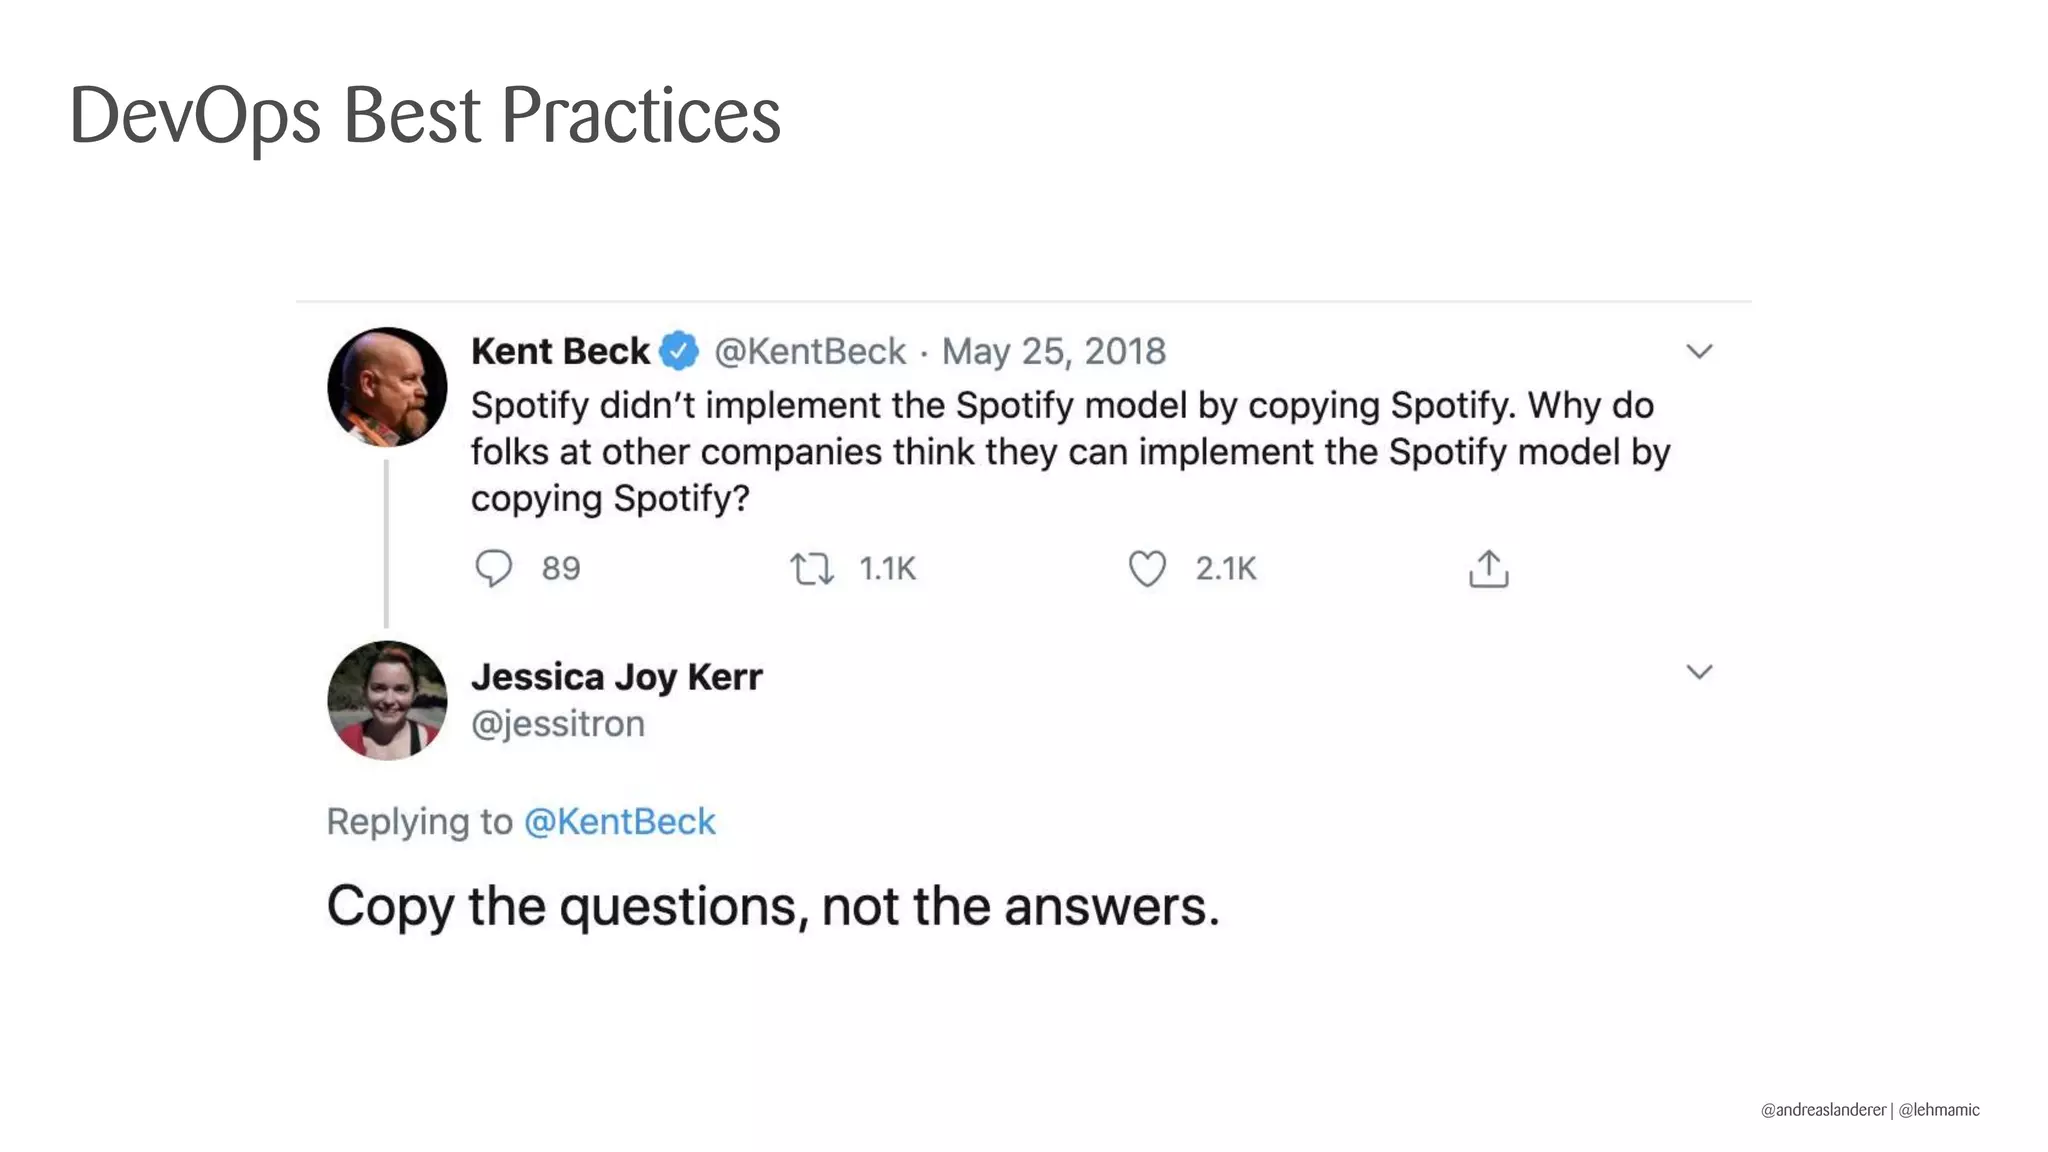Click the 1.1K retweet count
2048x1152 pixels.
(x=887, y=569)
